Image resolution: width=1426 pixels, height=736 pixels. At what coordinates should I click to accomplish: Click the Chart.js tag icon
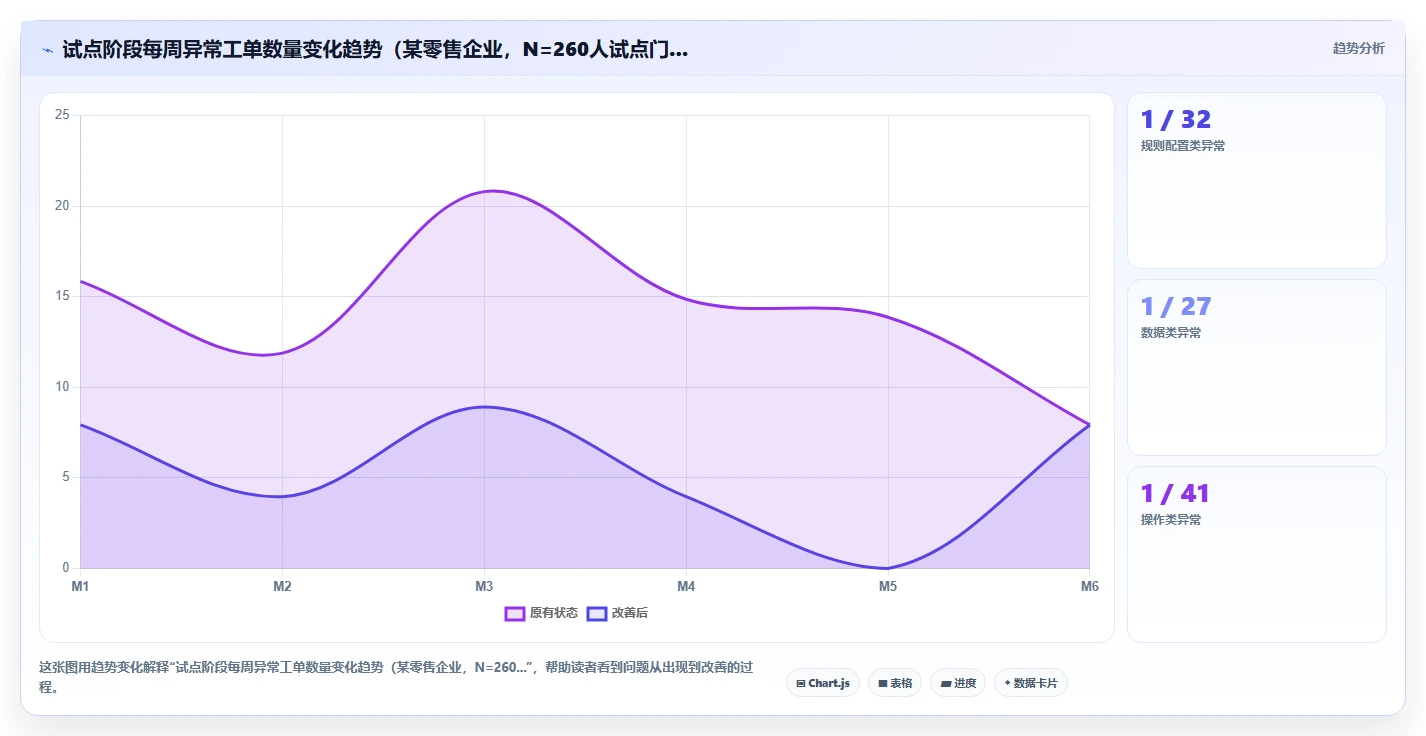pos(801,684)
